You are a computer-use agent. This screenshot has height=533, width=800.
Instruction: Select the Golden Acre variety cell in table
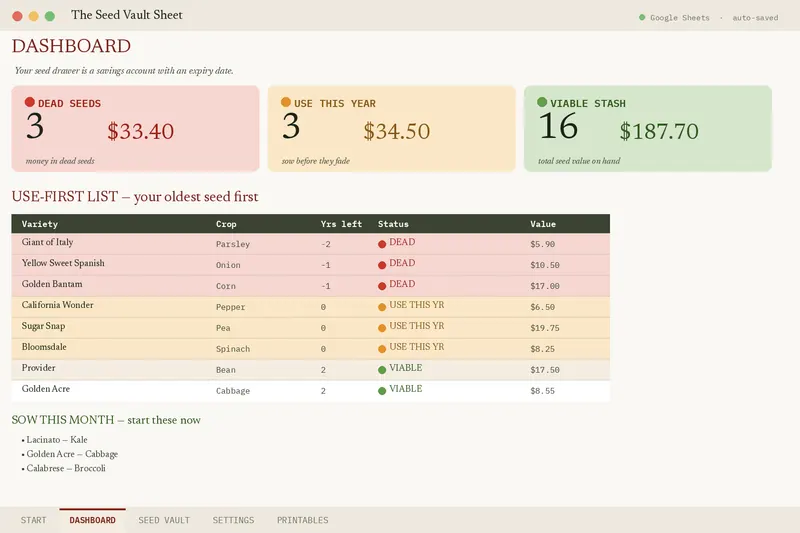(x=45, y=389)
